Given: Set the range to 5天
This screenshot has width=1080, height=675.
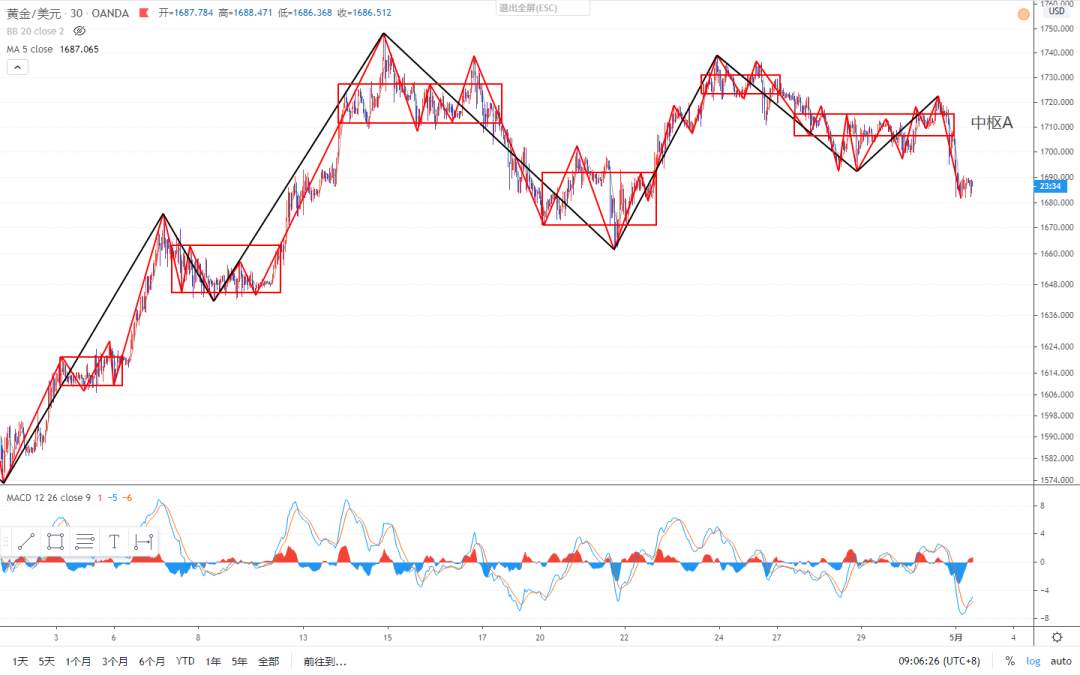Looking at the screenshot, I should pos(46,661).
